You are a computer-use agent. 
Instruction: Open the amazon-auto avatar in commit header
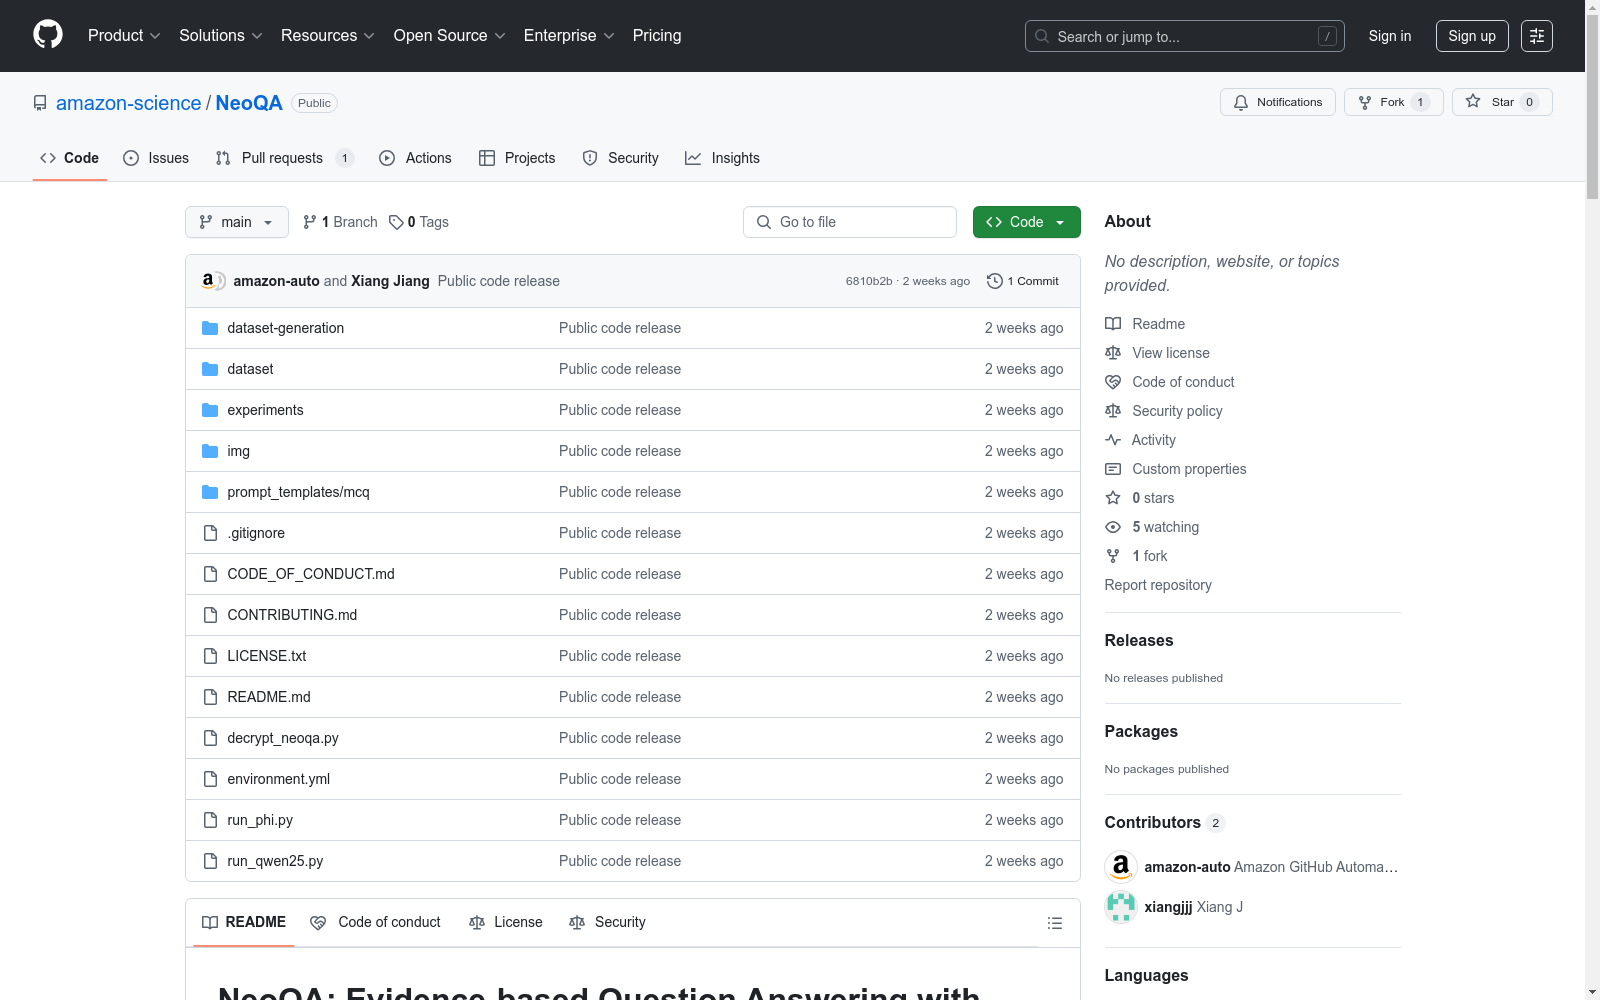[x=208, y=281]
